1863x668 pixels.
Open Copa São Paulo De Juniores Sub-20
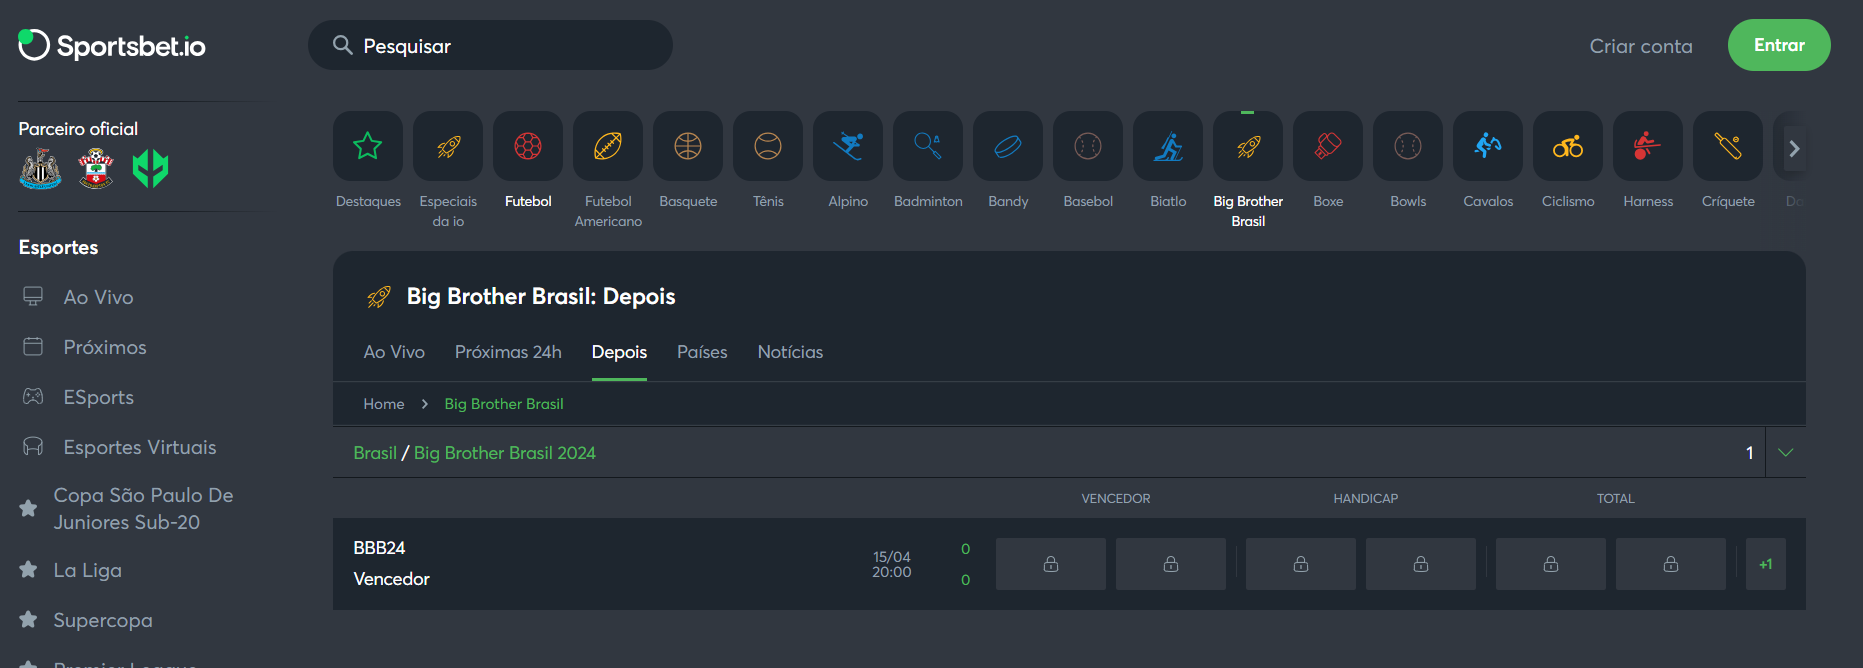pos(143,509)
